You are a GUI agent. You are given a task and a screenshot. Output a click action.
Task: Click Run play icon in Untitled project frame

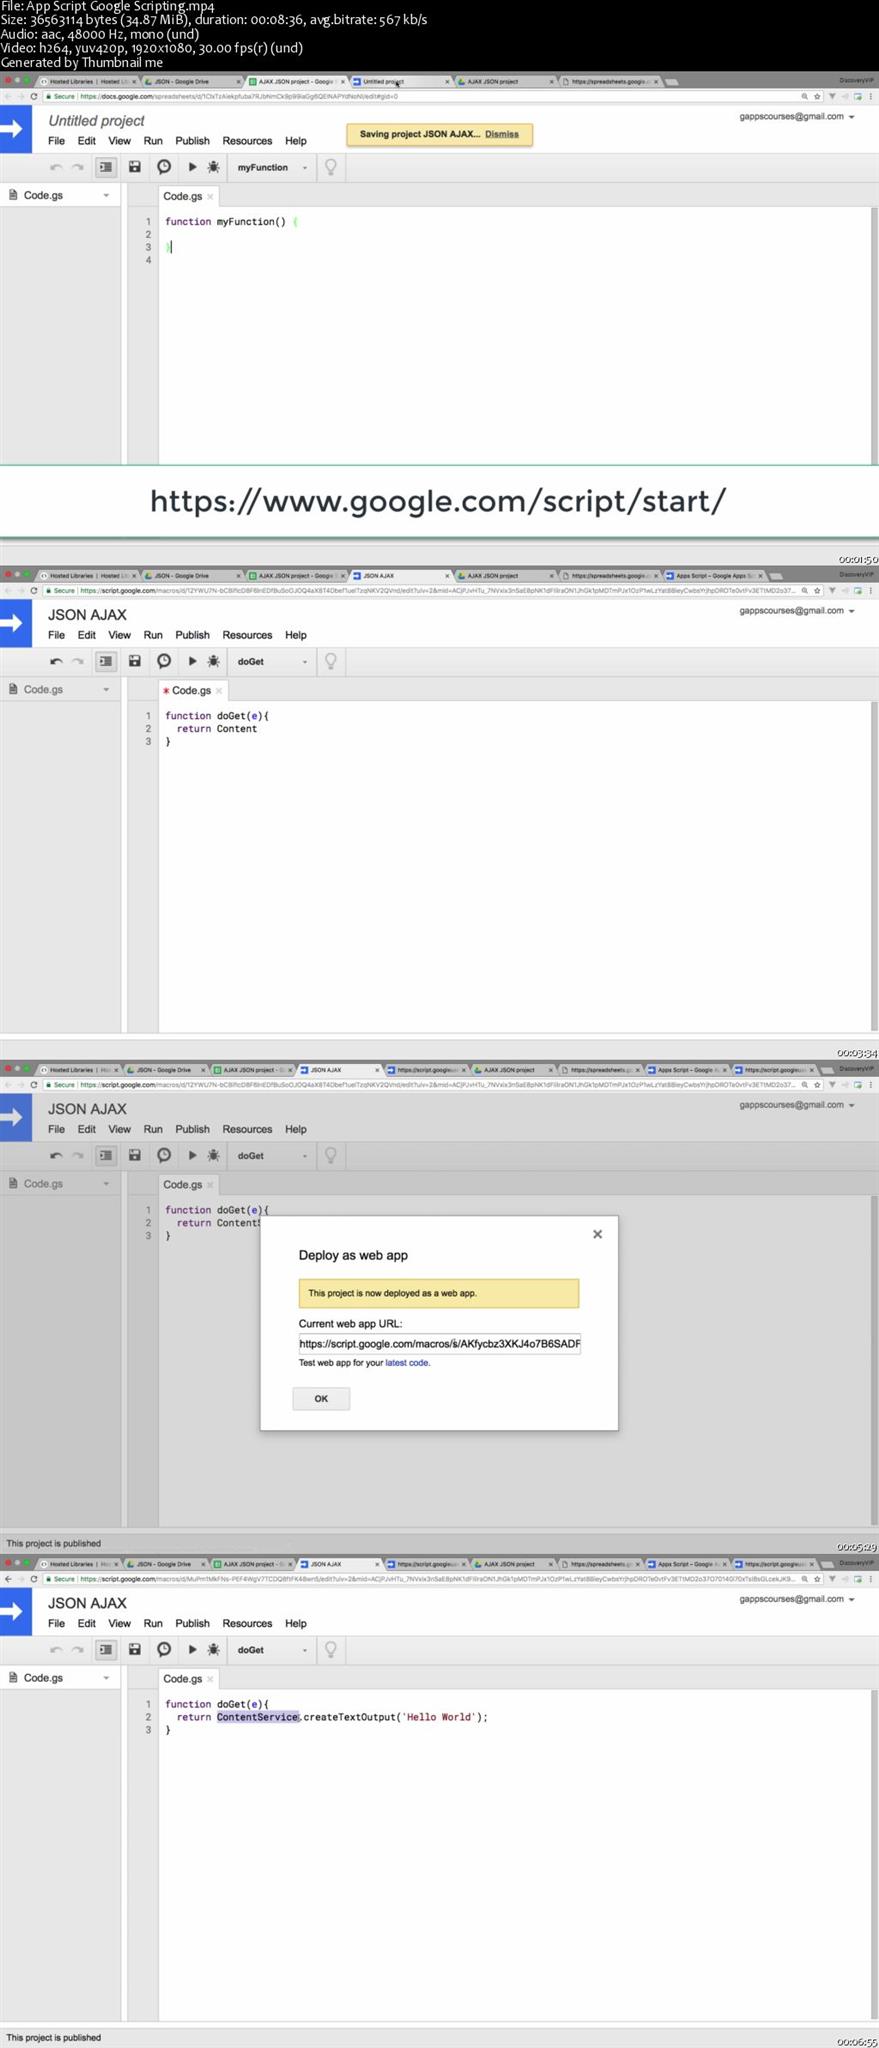192,167
